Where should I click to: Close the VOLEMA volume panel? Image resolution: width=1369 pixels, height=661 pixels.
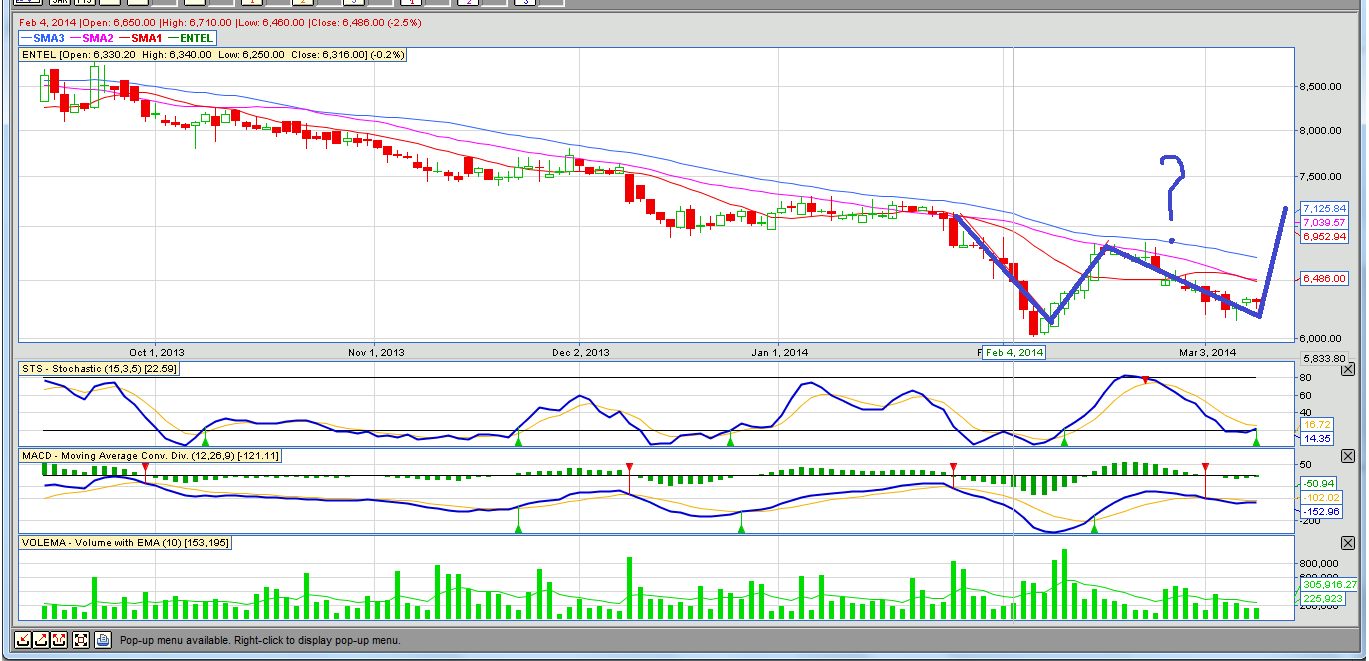pos(1347,543)
